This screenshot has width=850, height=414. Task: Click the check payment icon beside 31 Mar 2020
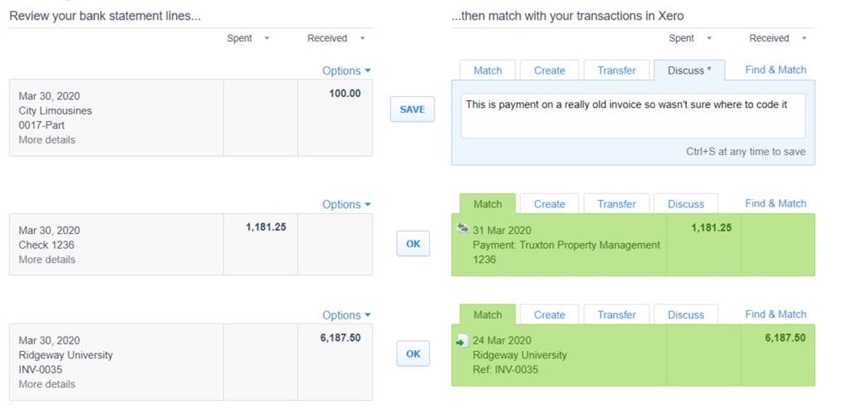464,229
